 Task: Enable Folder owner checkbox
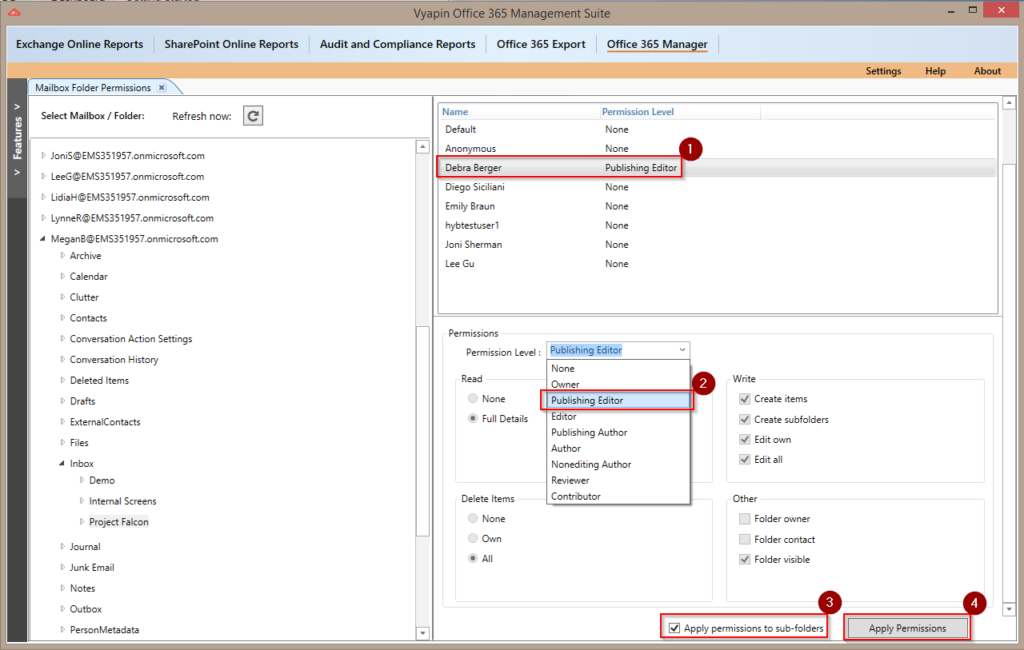(x=744, y=519)
